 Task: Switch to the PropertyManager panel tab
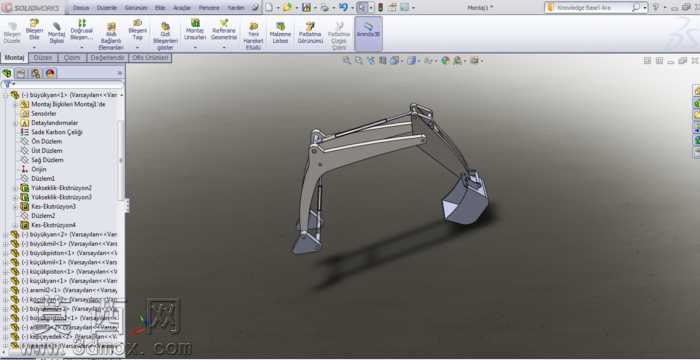21,73
